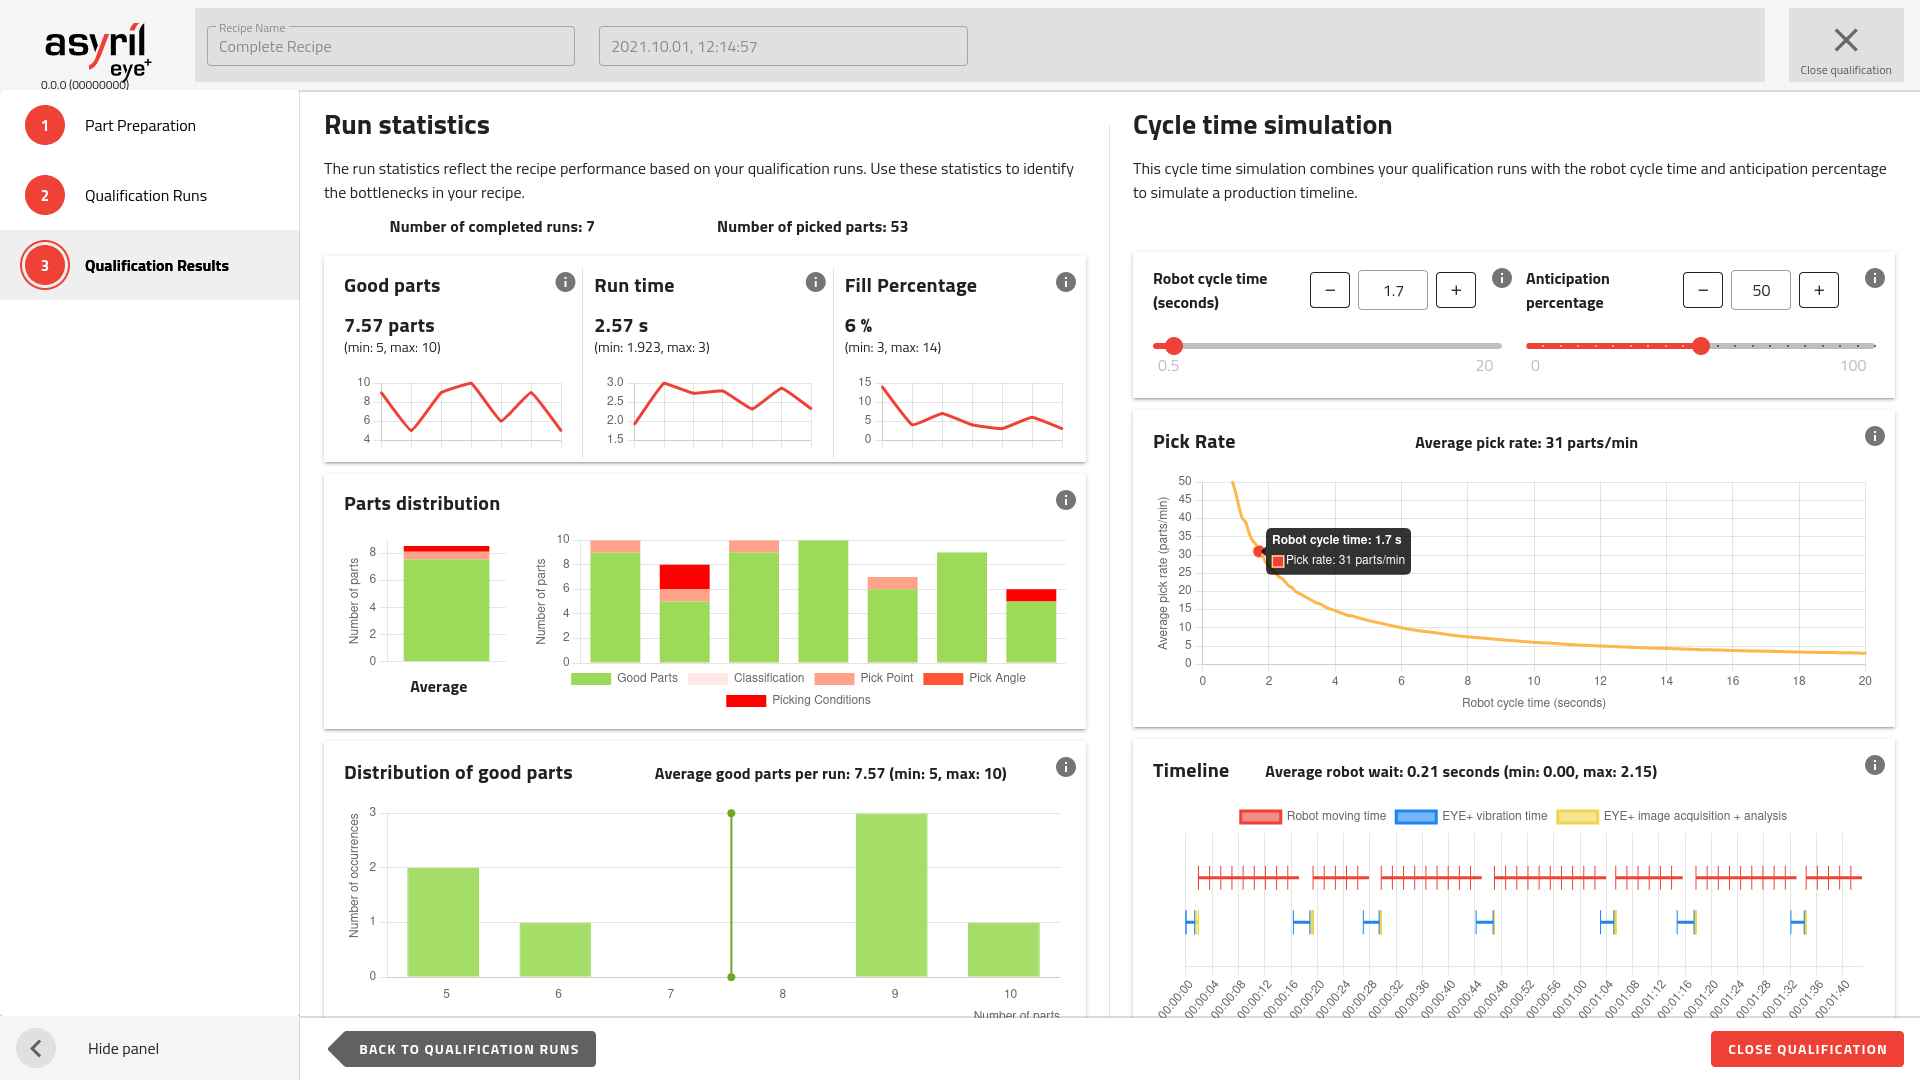This screenshot has height=1080, width=1920.
Task: Toggle EYE+ vibration time legend
Action: [1471, 816]
